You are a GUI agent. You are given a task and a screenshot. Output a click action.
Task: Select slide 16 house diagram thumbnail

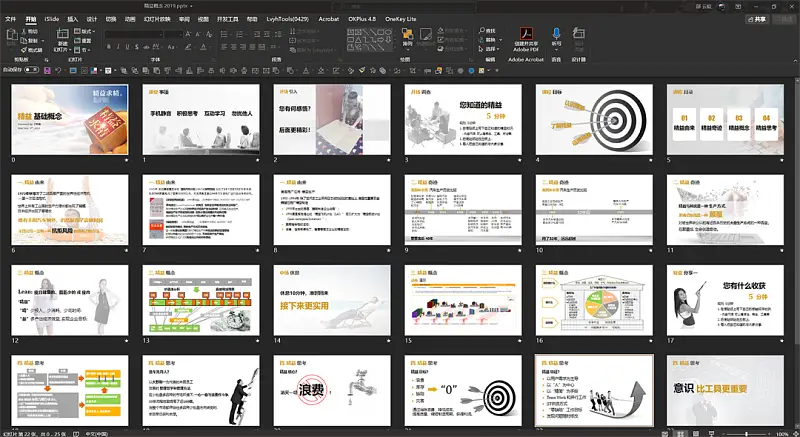[594, 300]
